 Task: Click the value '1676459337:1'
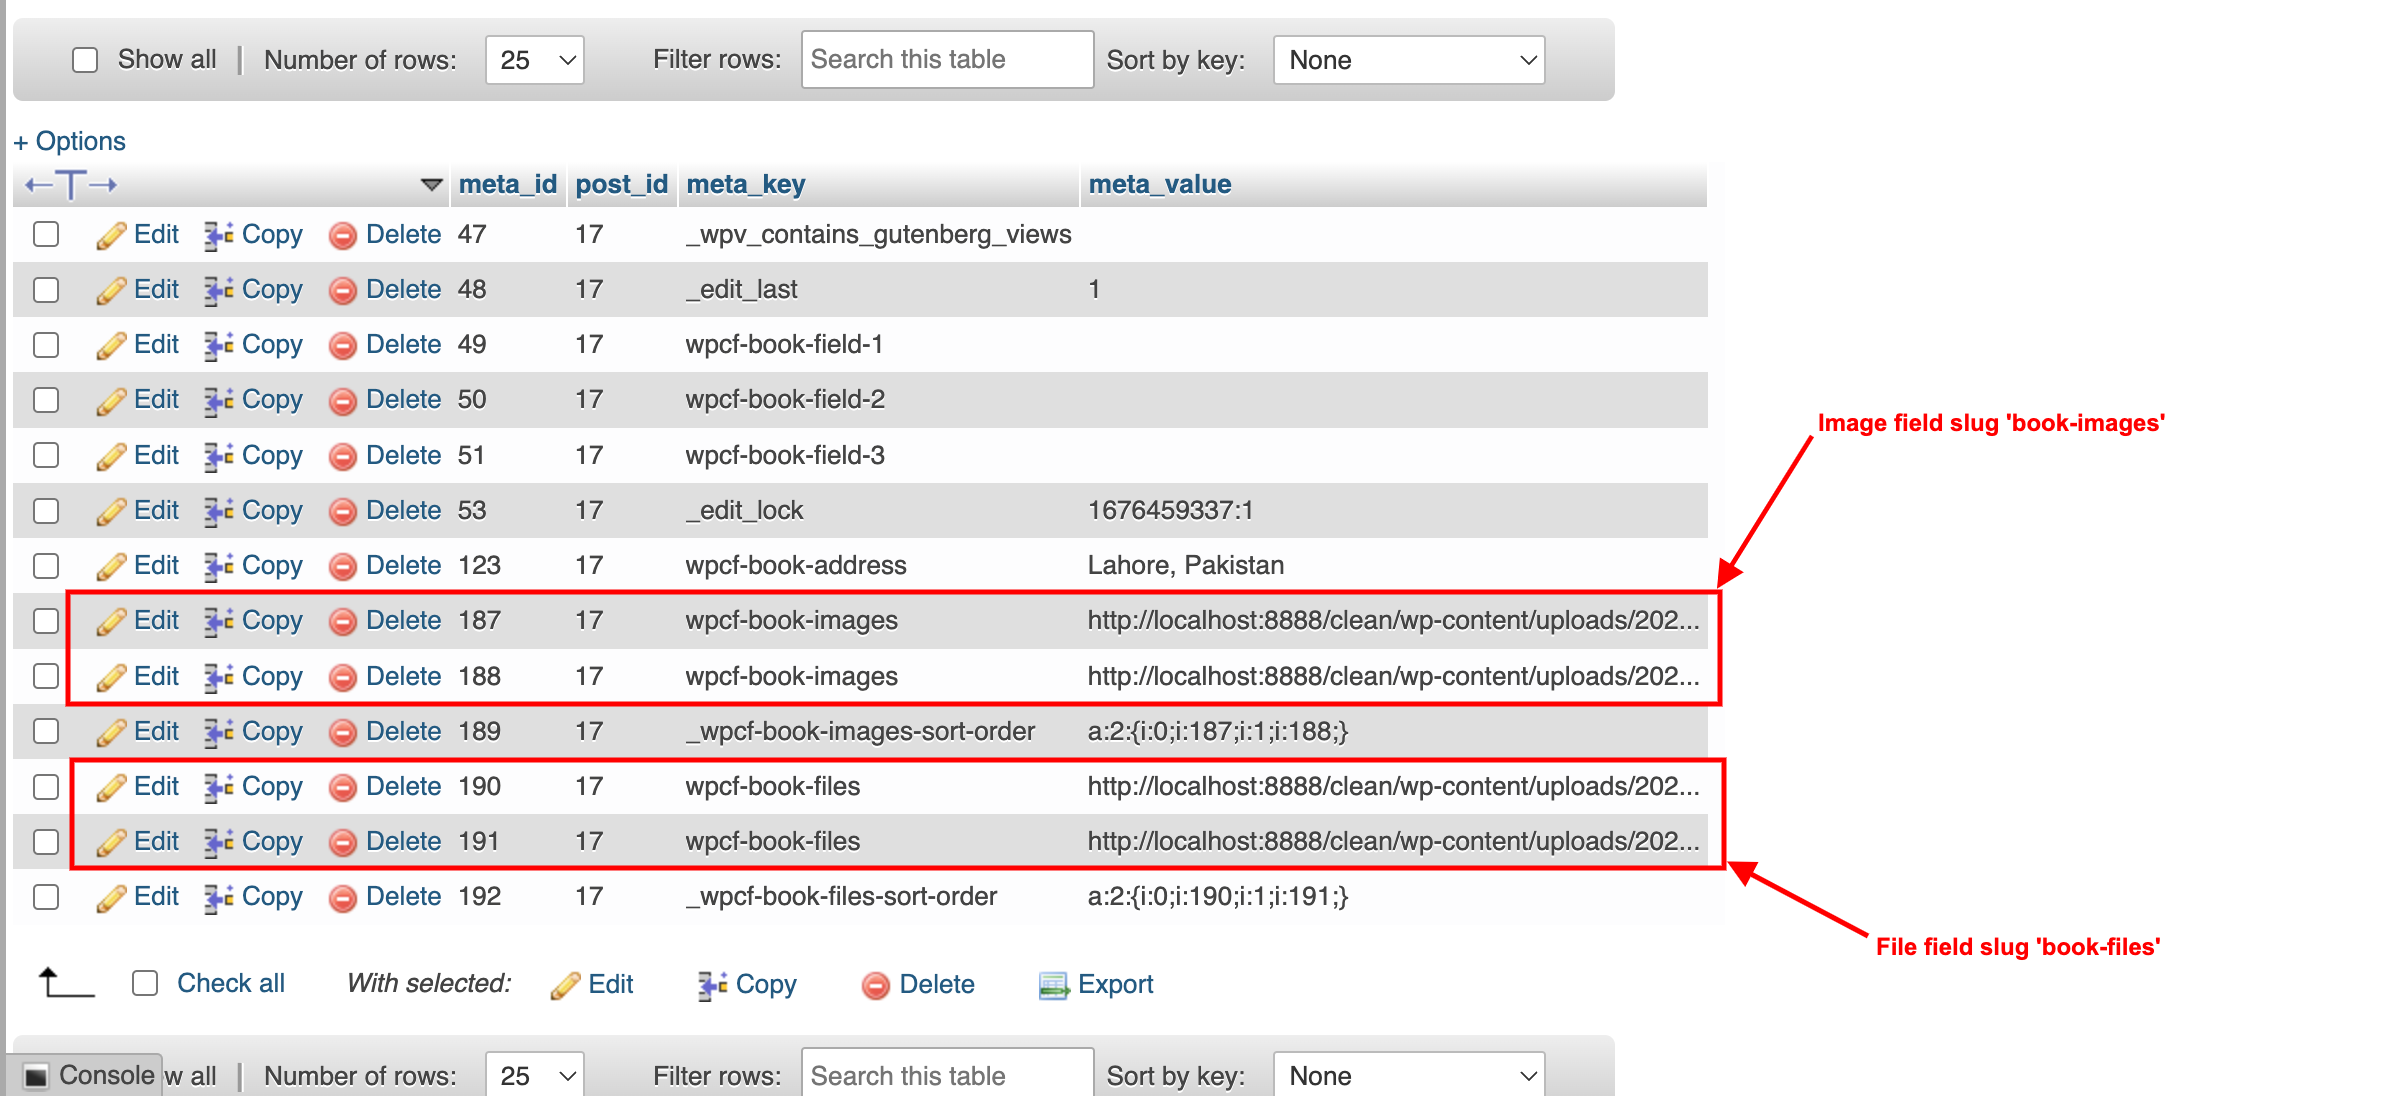tap(1170, 511)
